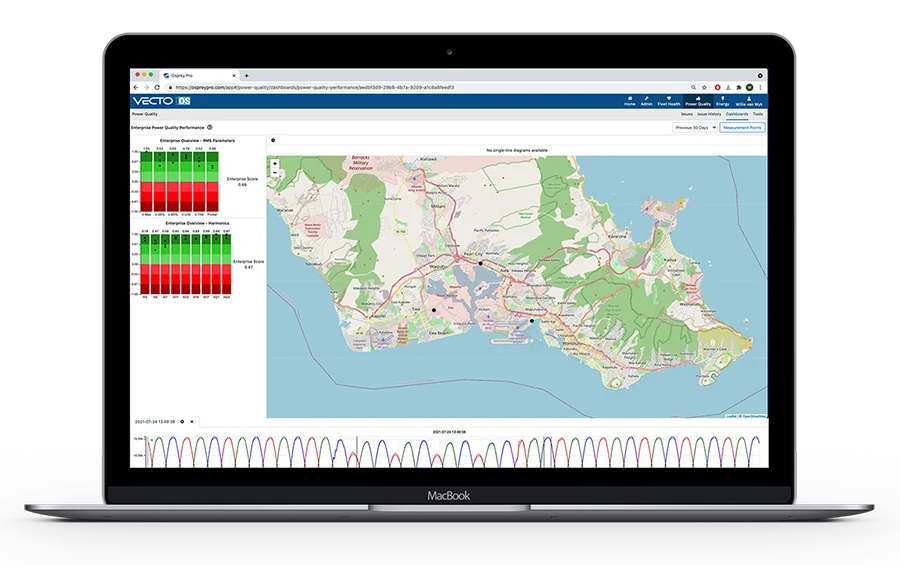
Task: Select the Dashboards tab
Action: [x=736, y=114]
